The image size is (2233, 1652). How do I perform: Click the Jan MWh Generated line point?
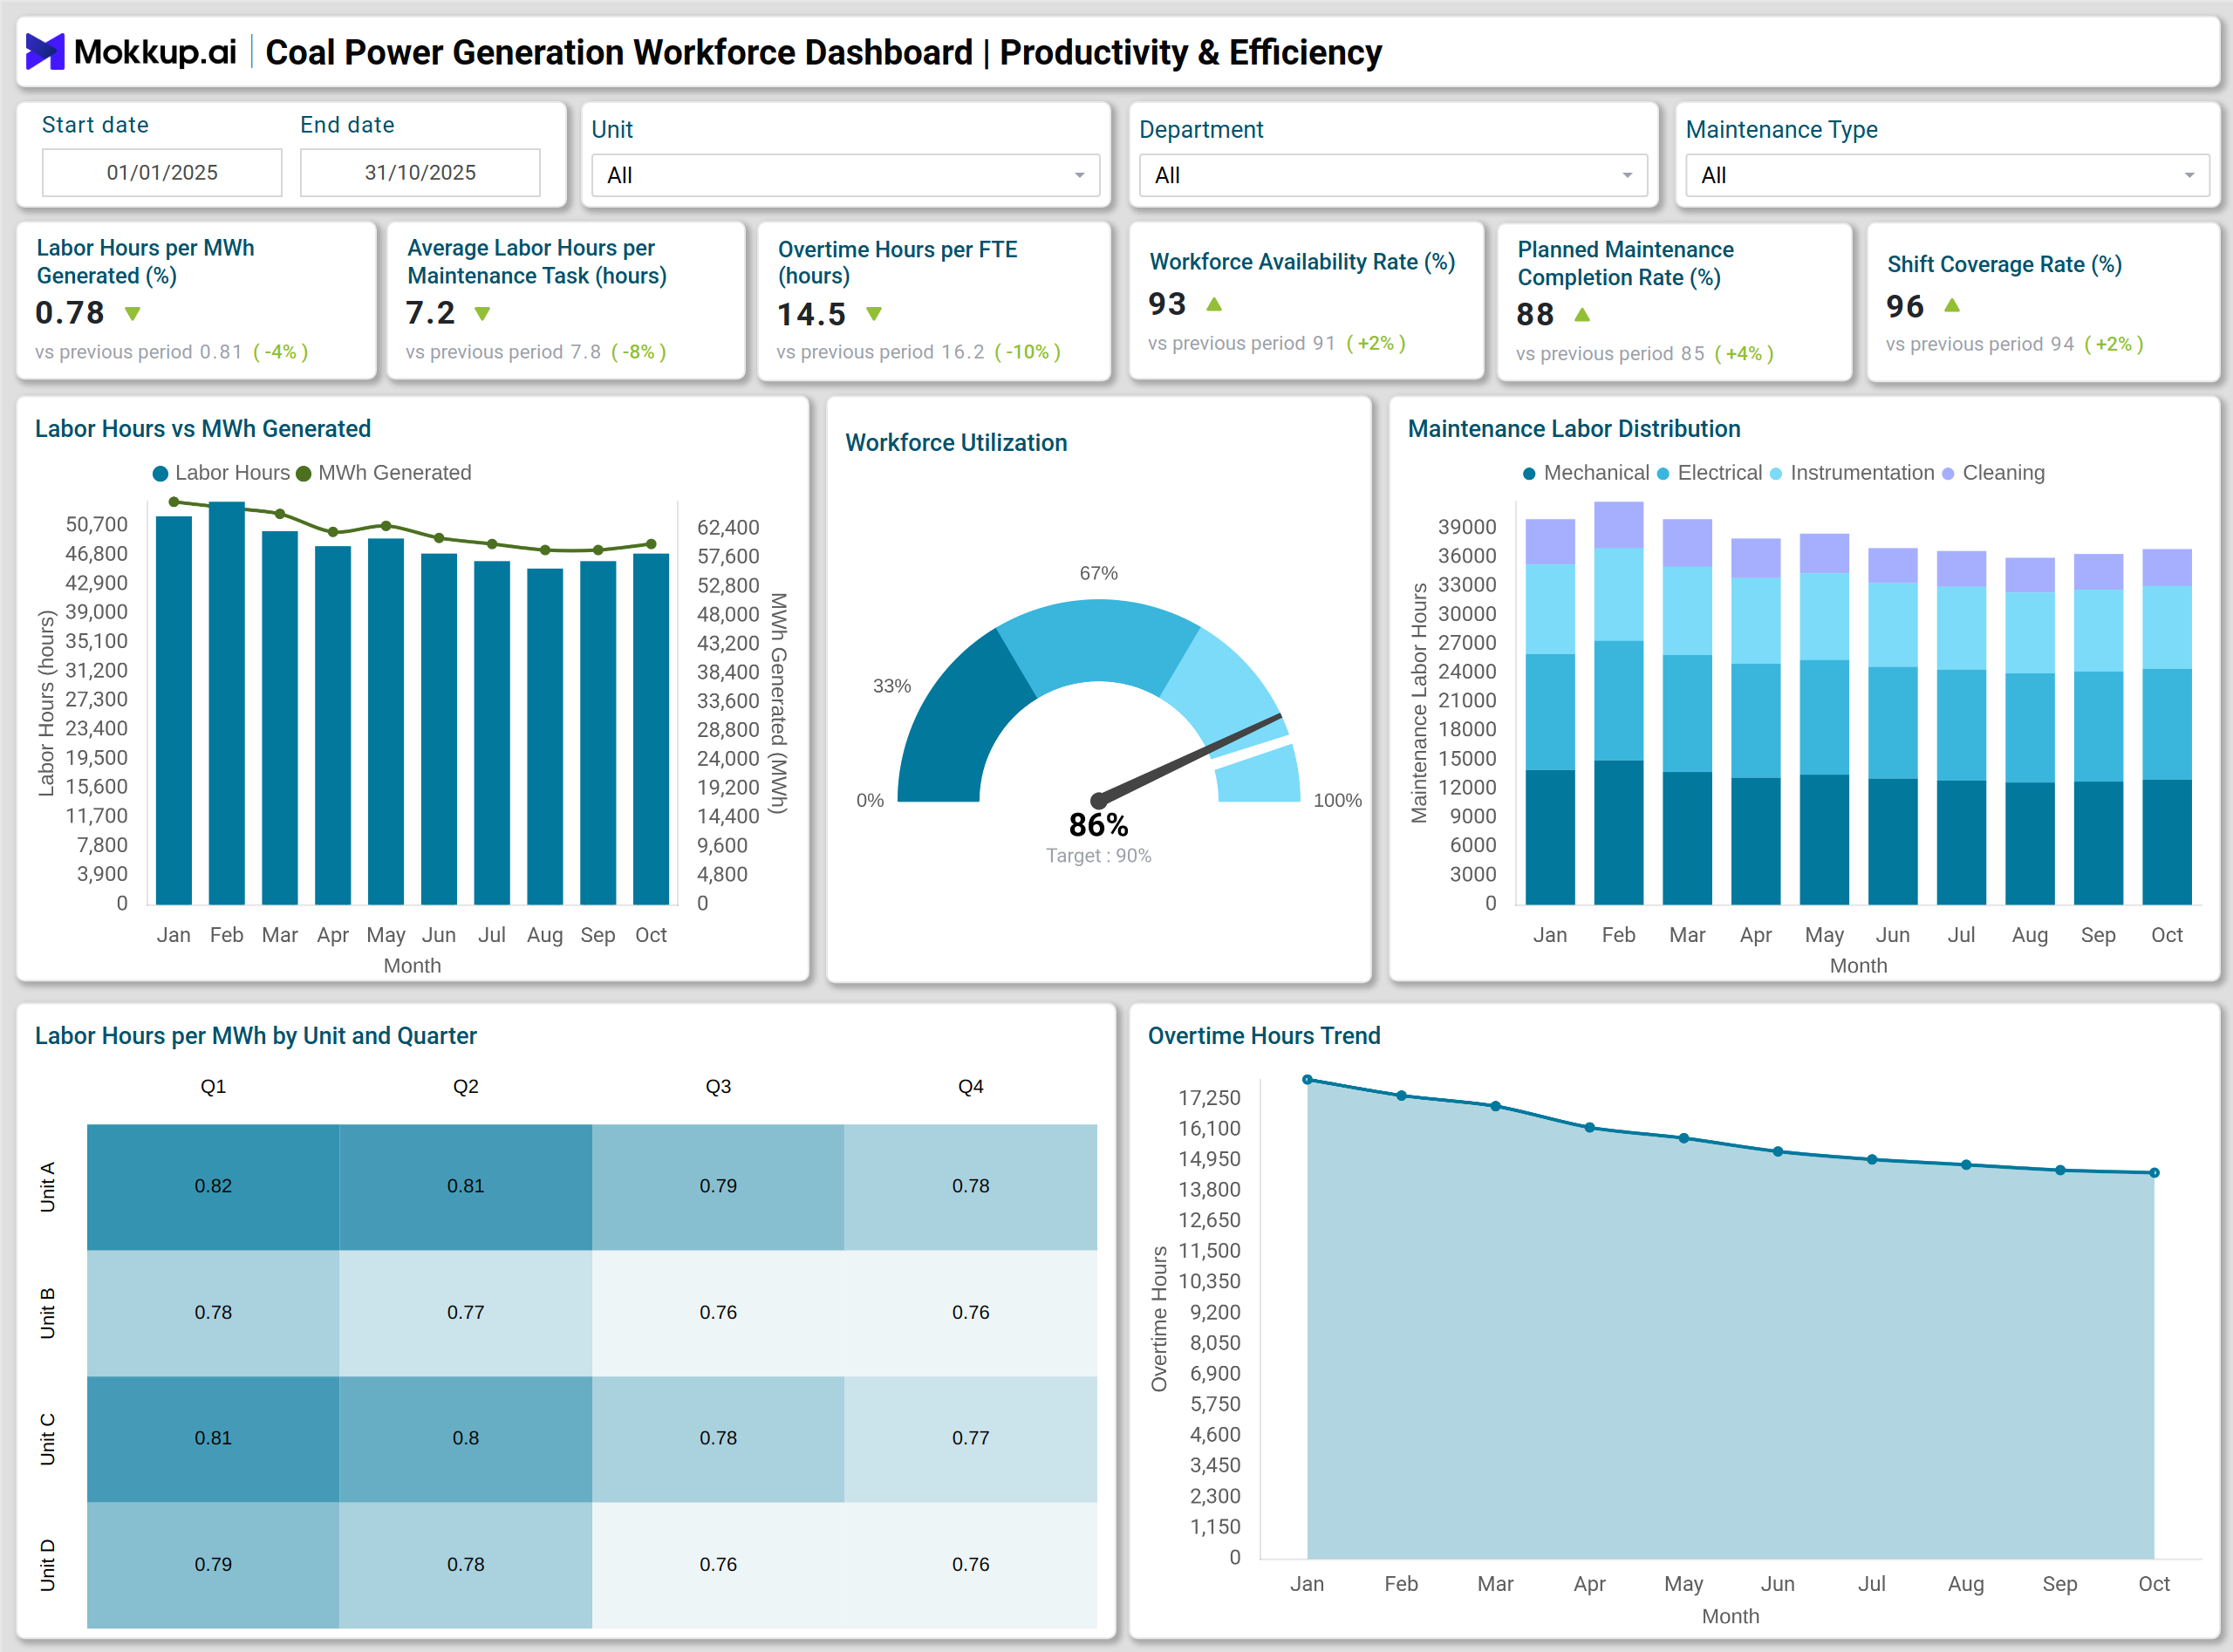[174, 502]
